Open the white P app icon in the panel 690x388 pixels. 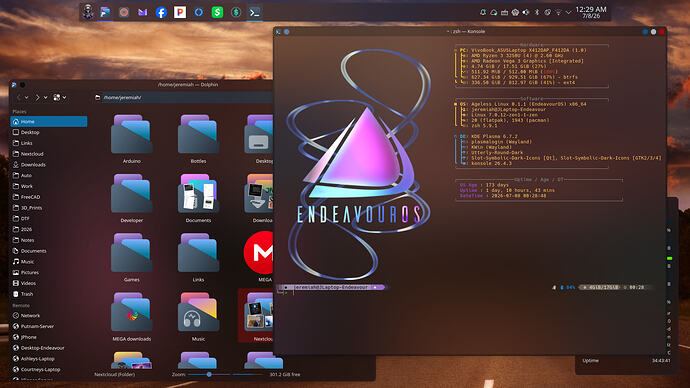pos(180,12)
